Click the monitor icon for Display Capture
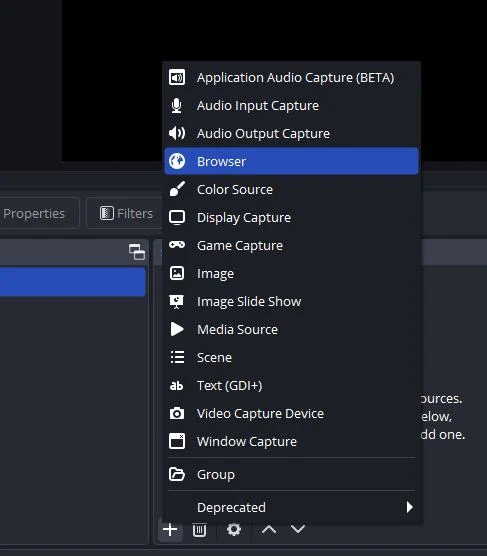The image size is (487, 556). tap(177, 217)
